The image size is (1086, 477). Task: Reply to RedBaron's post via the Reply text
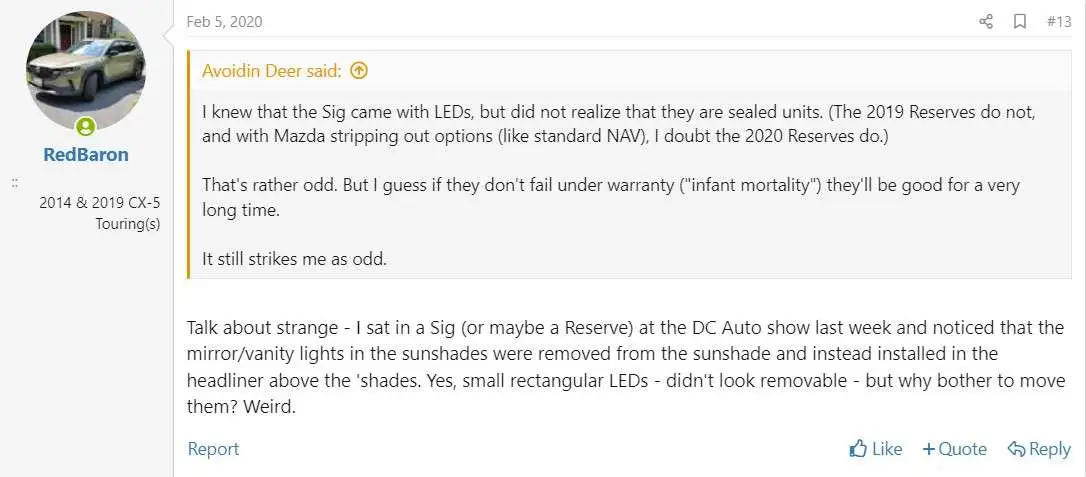coord(1050,449)
